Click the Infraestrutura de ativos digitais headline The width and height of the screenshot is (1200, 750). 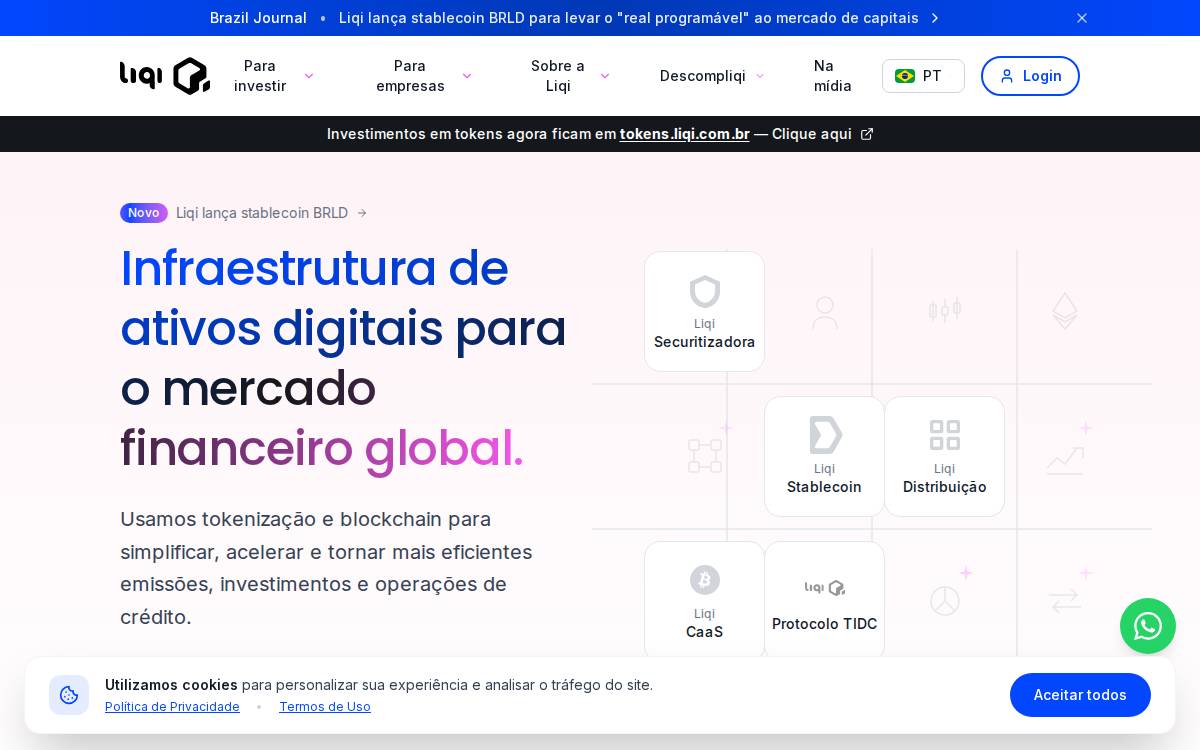click(343, 358)
